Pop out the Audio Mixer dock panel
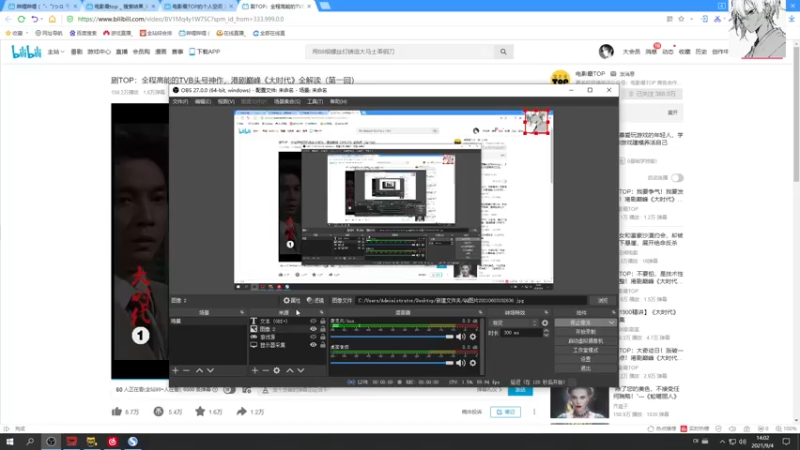Image resolution: width=800 pixels, height=450 pixels. coord(480,312)
